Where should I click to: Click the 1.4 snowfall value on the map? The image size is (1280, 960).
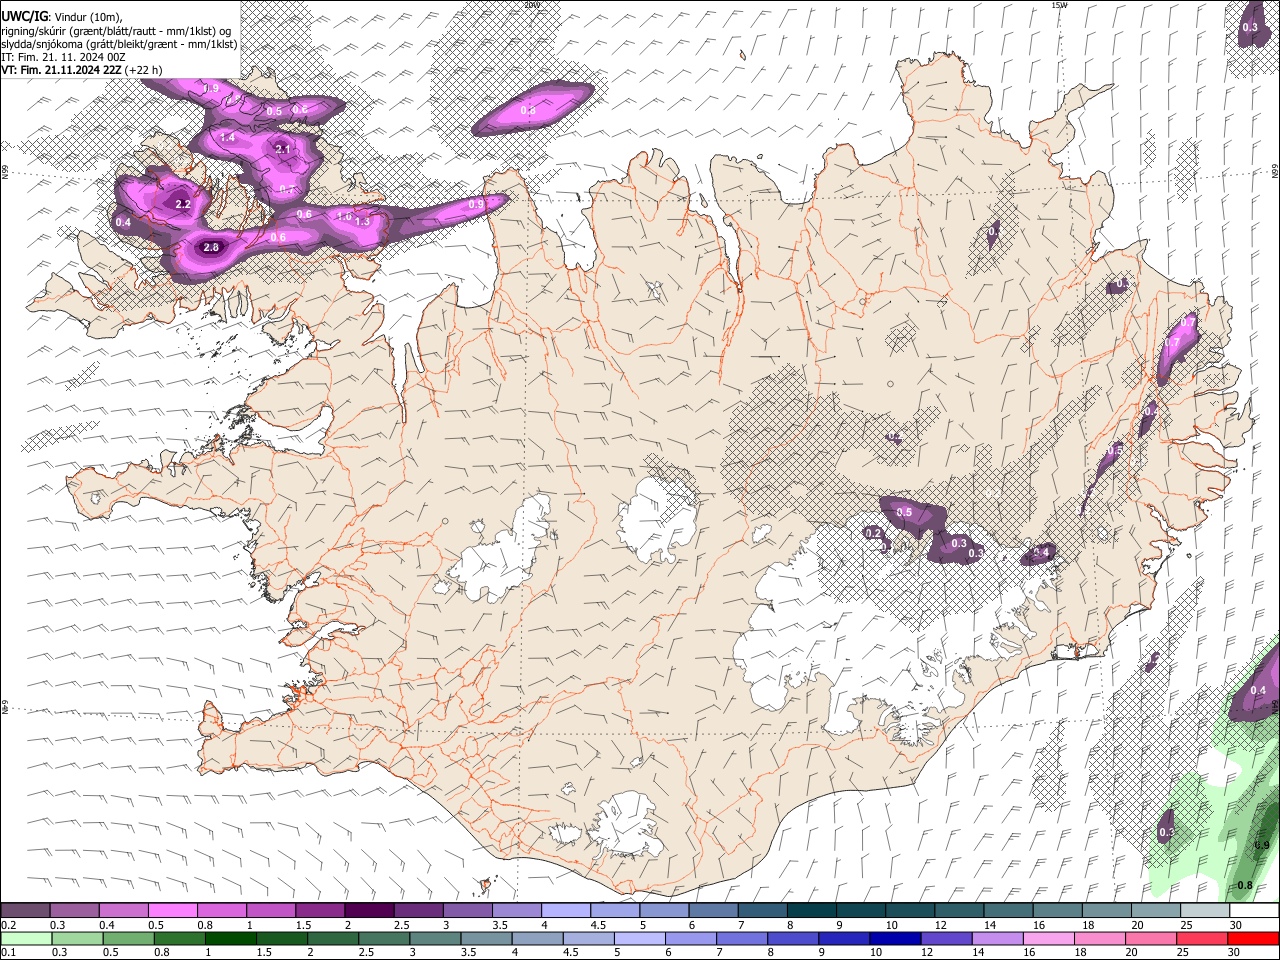click(x=227, y=137)
